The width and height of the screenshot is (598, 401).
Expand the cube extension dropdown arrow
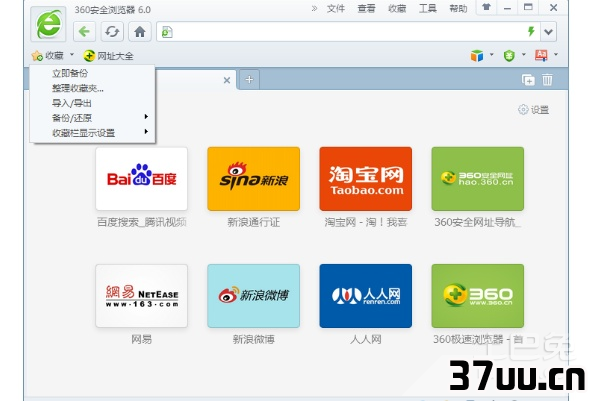point(492,55)
